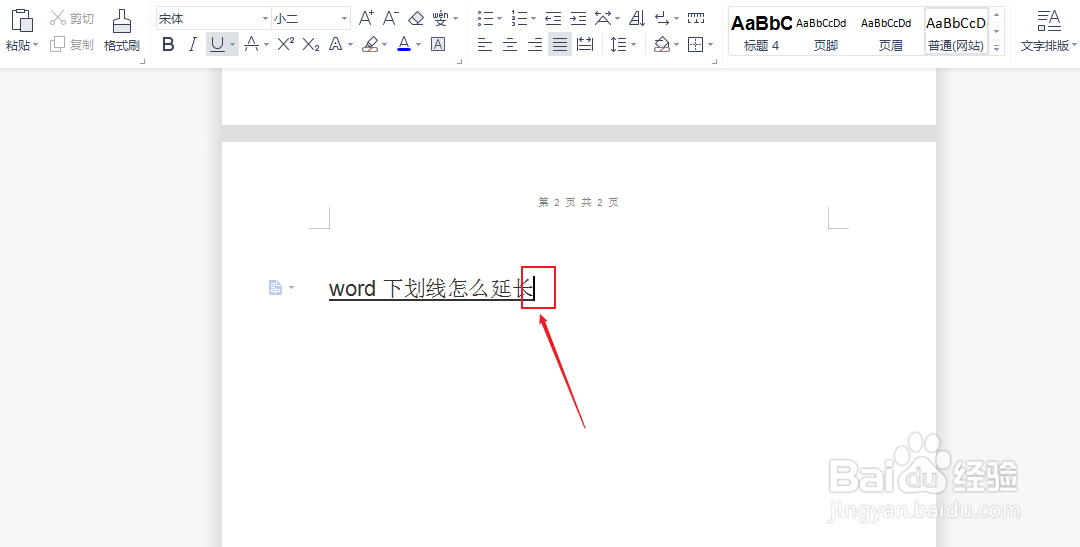Select the Format Painter (格式刷) tool
The height and width of the screenshot is (547, 1080).
pyautogui.click(x=122, y=31)
